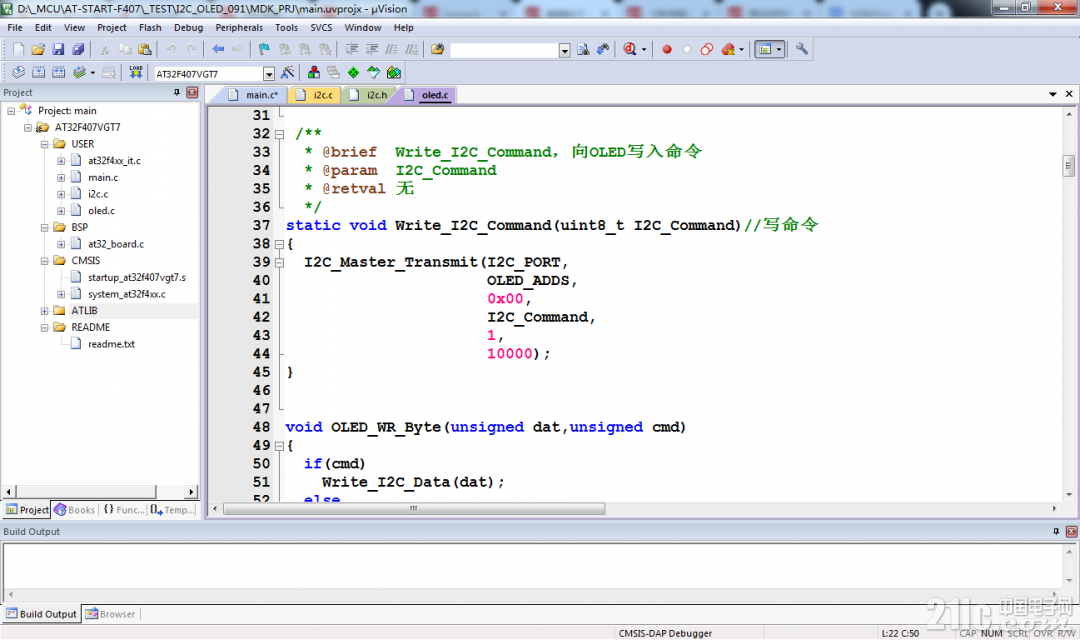This screenshot has width=1080, height=640.
Task: Expand the oled.c file node
Action: 61,211
